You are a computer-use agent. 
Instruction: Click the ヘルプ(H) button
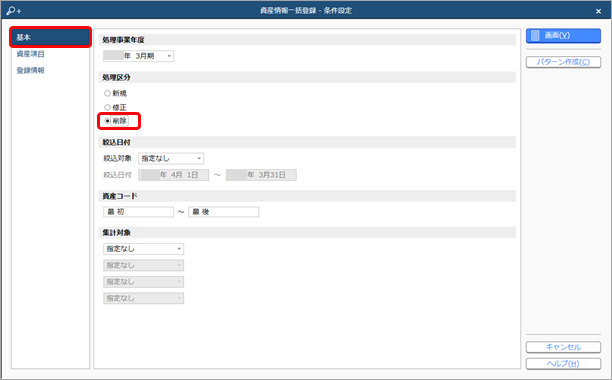pos(563,364)
